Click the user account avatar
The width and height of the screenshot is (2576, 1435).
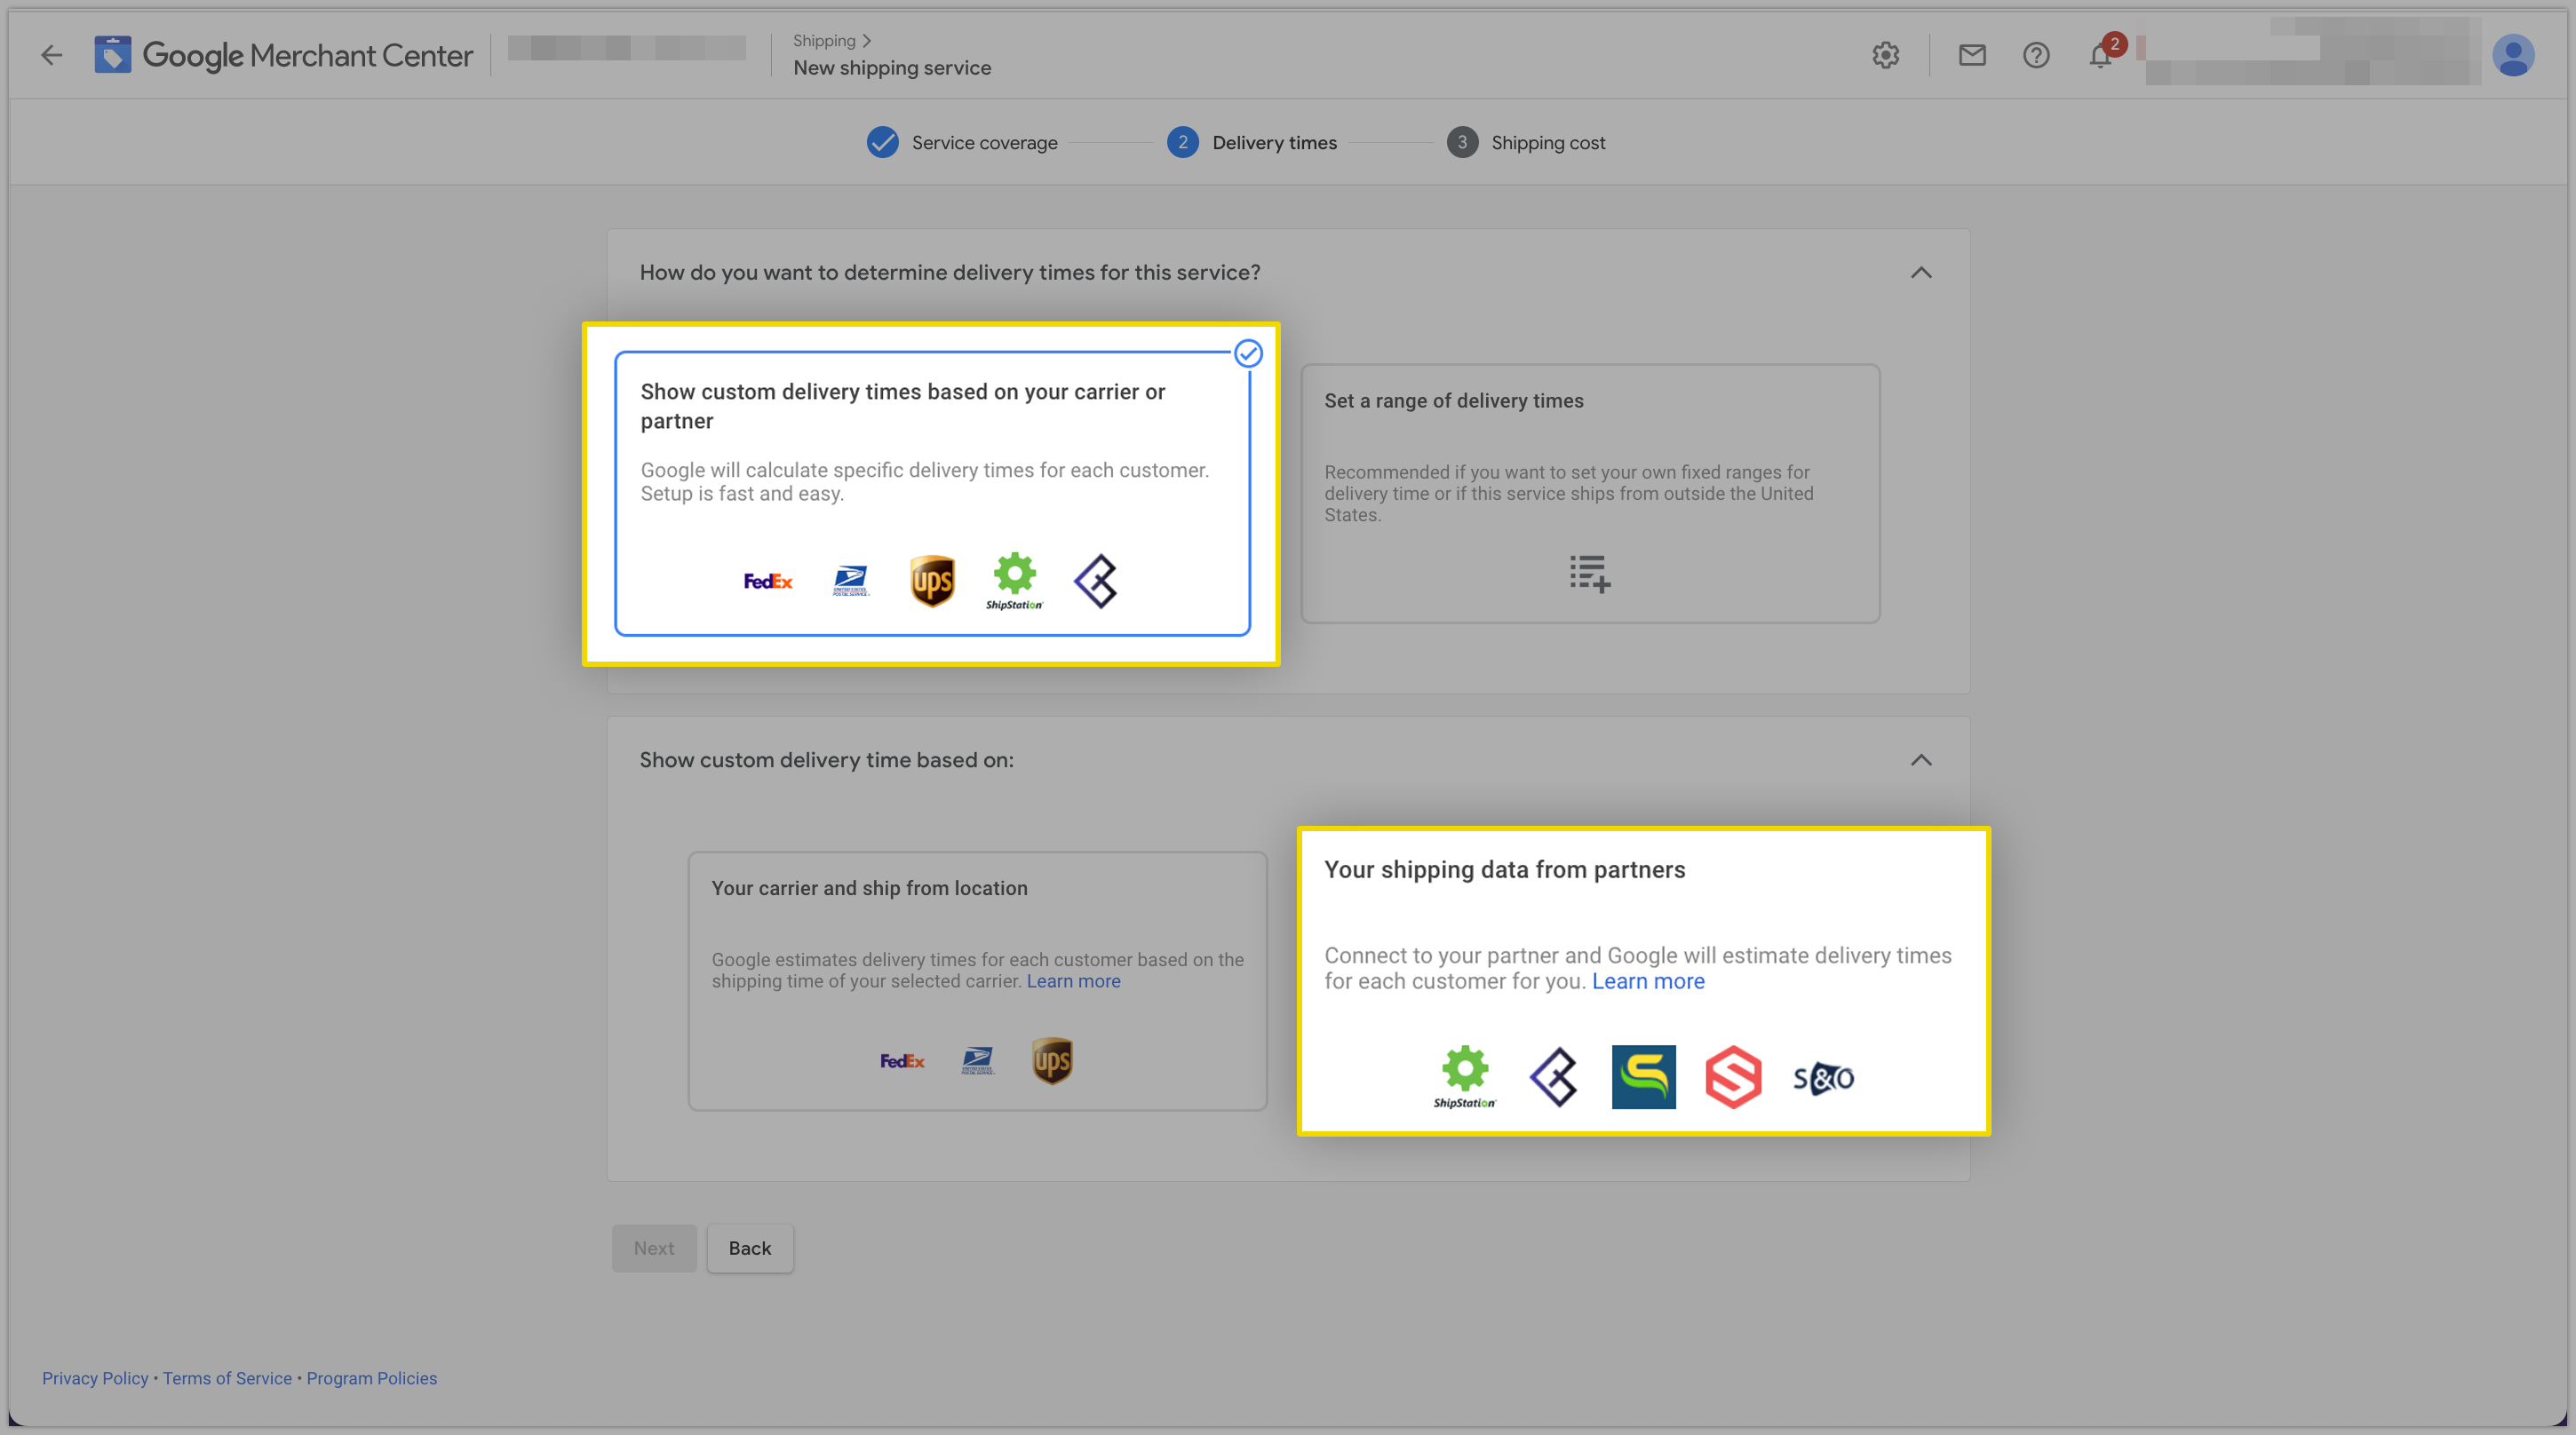tap(2512, 55)
